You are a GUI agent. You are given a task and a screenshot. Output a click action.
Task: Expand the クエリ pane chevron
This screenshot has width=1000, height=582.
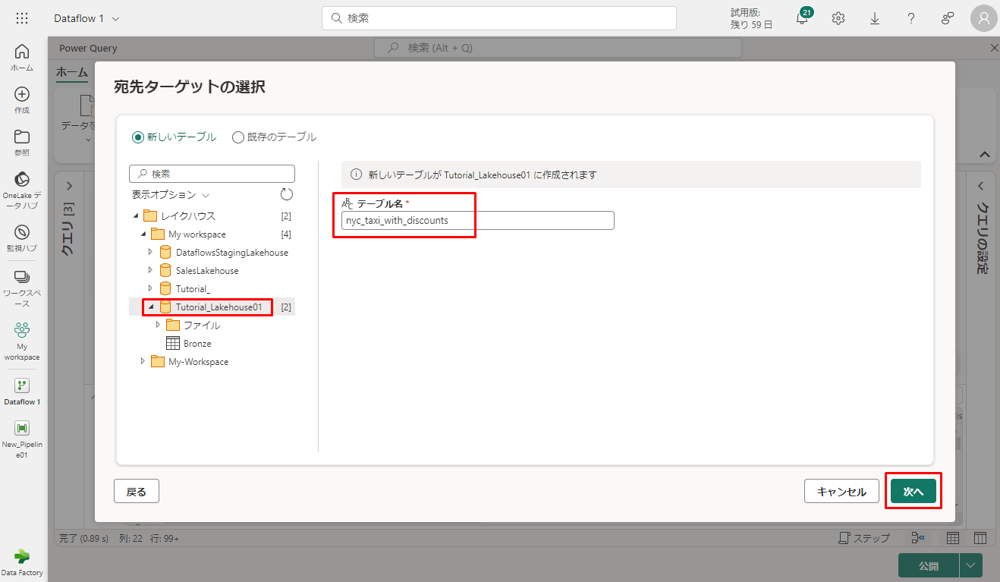(x=69, y=186)
